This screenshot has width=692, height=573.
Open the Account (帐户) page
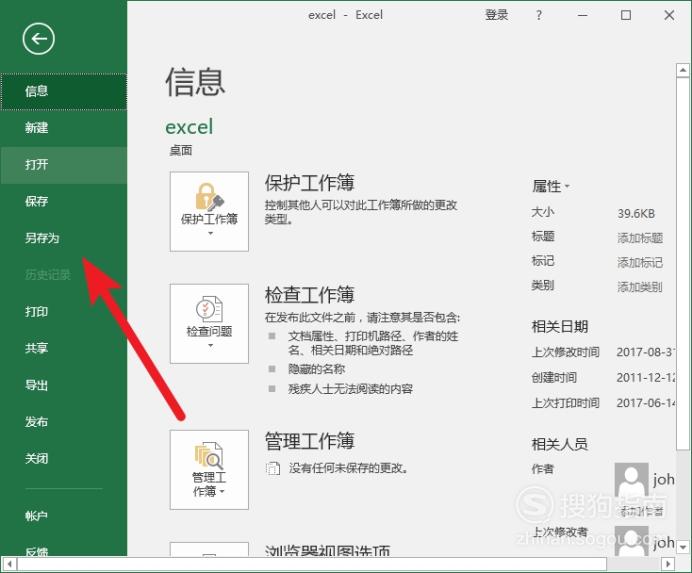[x=64, y=516]
